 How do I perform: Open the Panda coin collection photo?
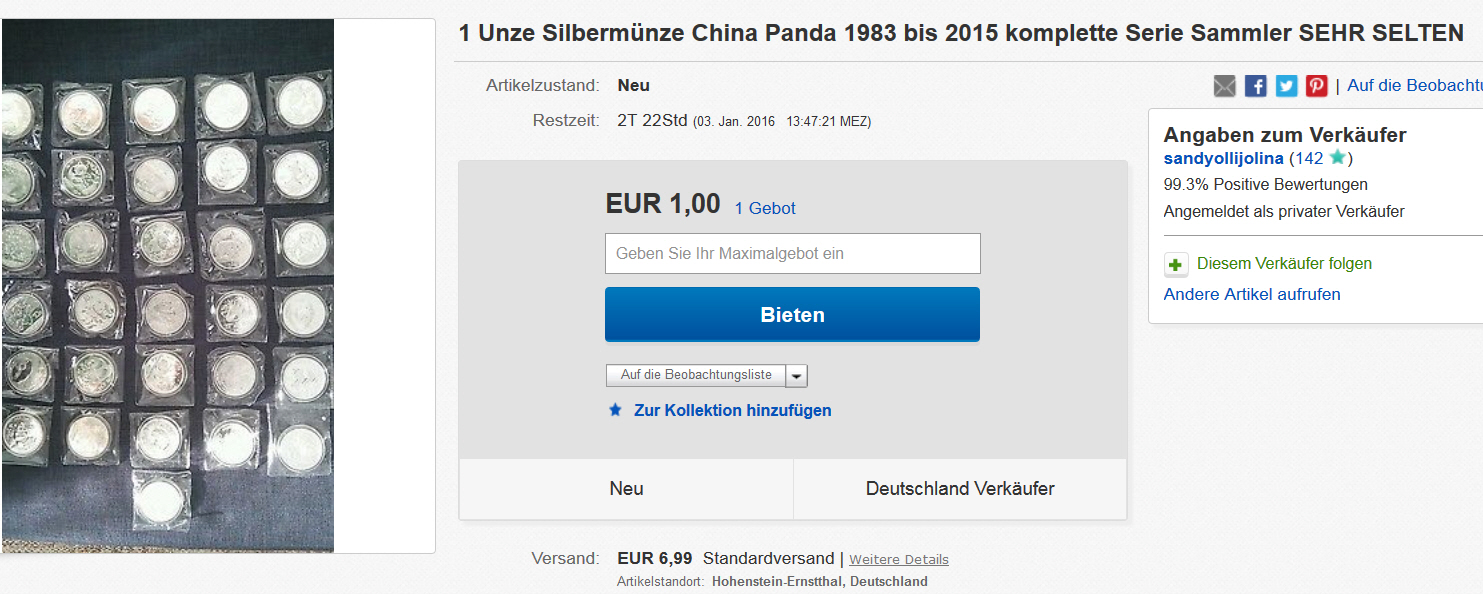tap(168, 285)
